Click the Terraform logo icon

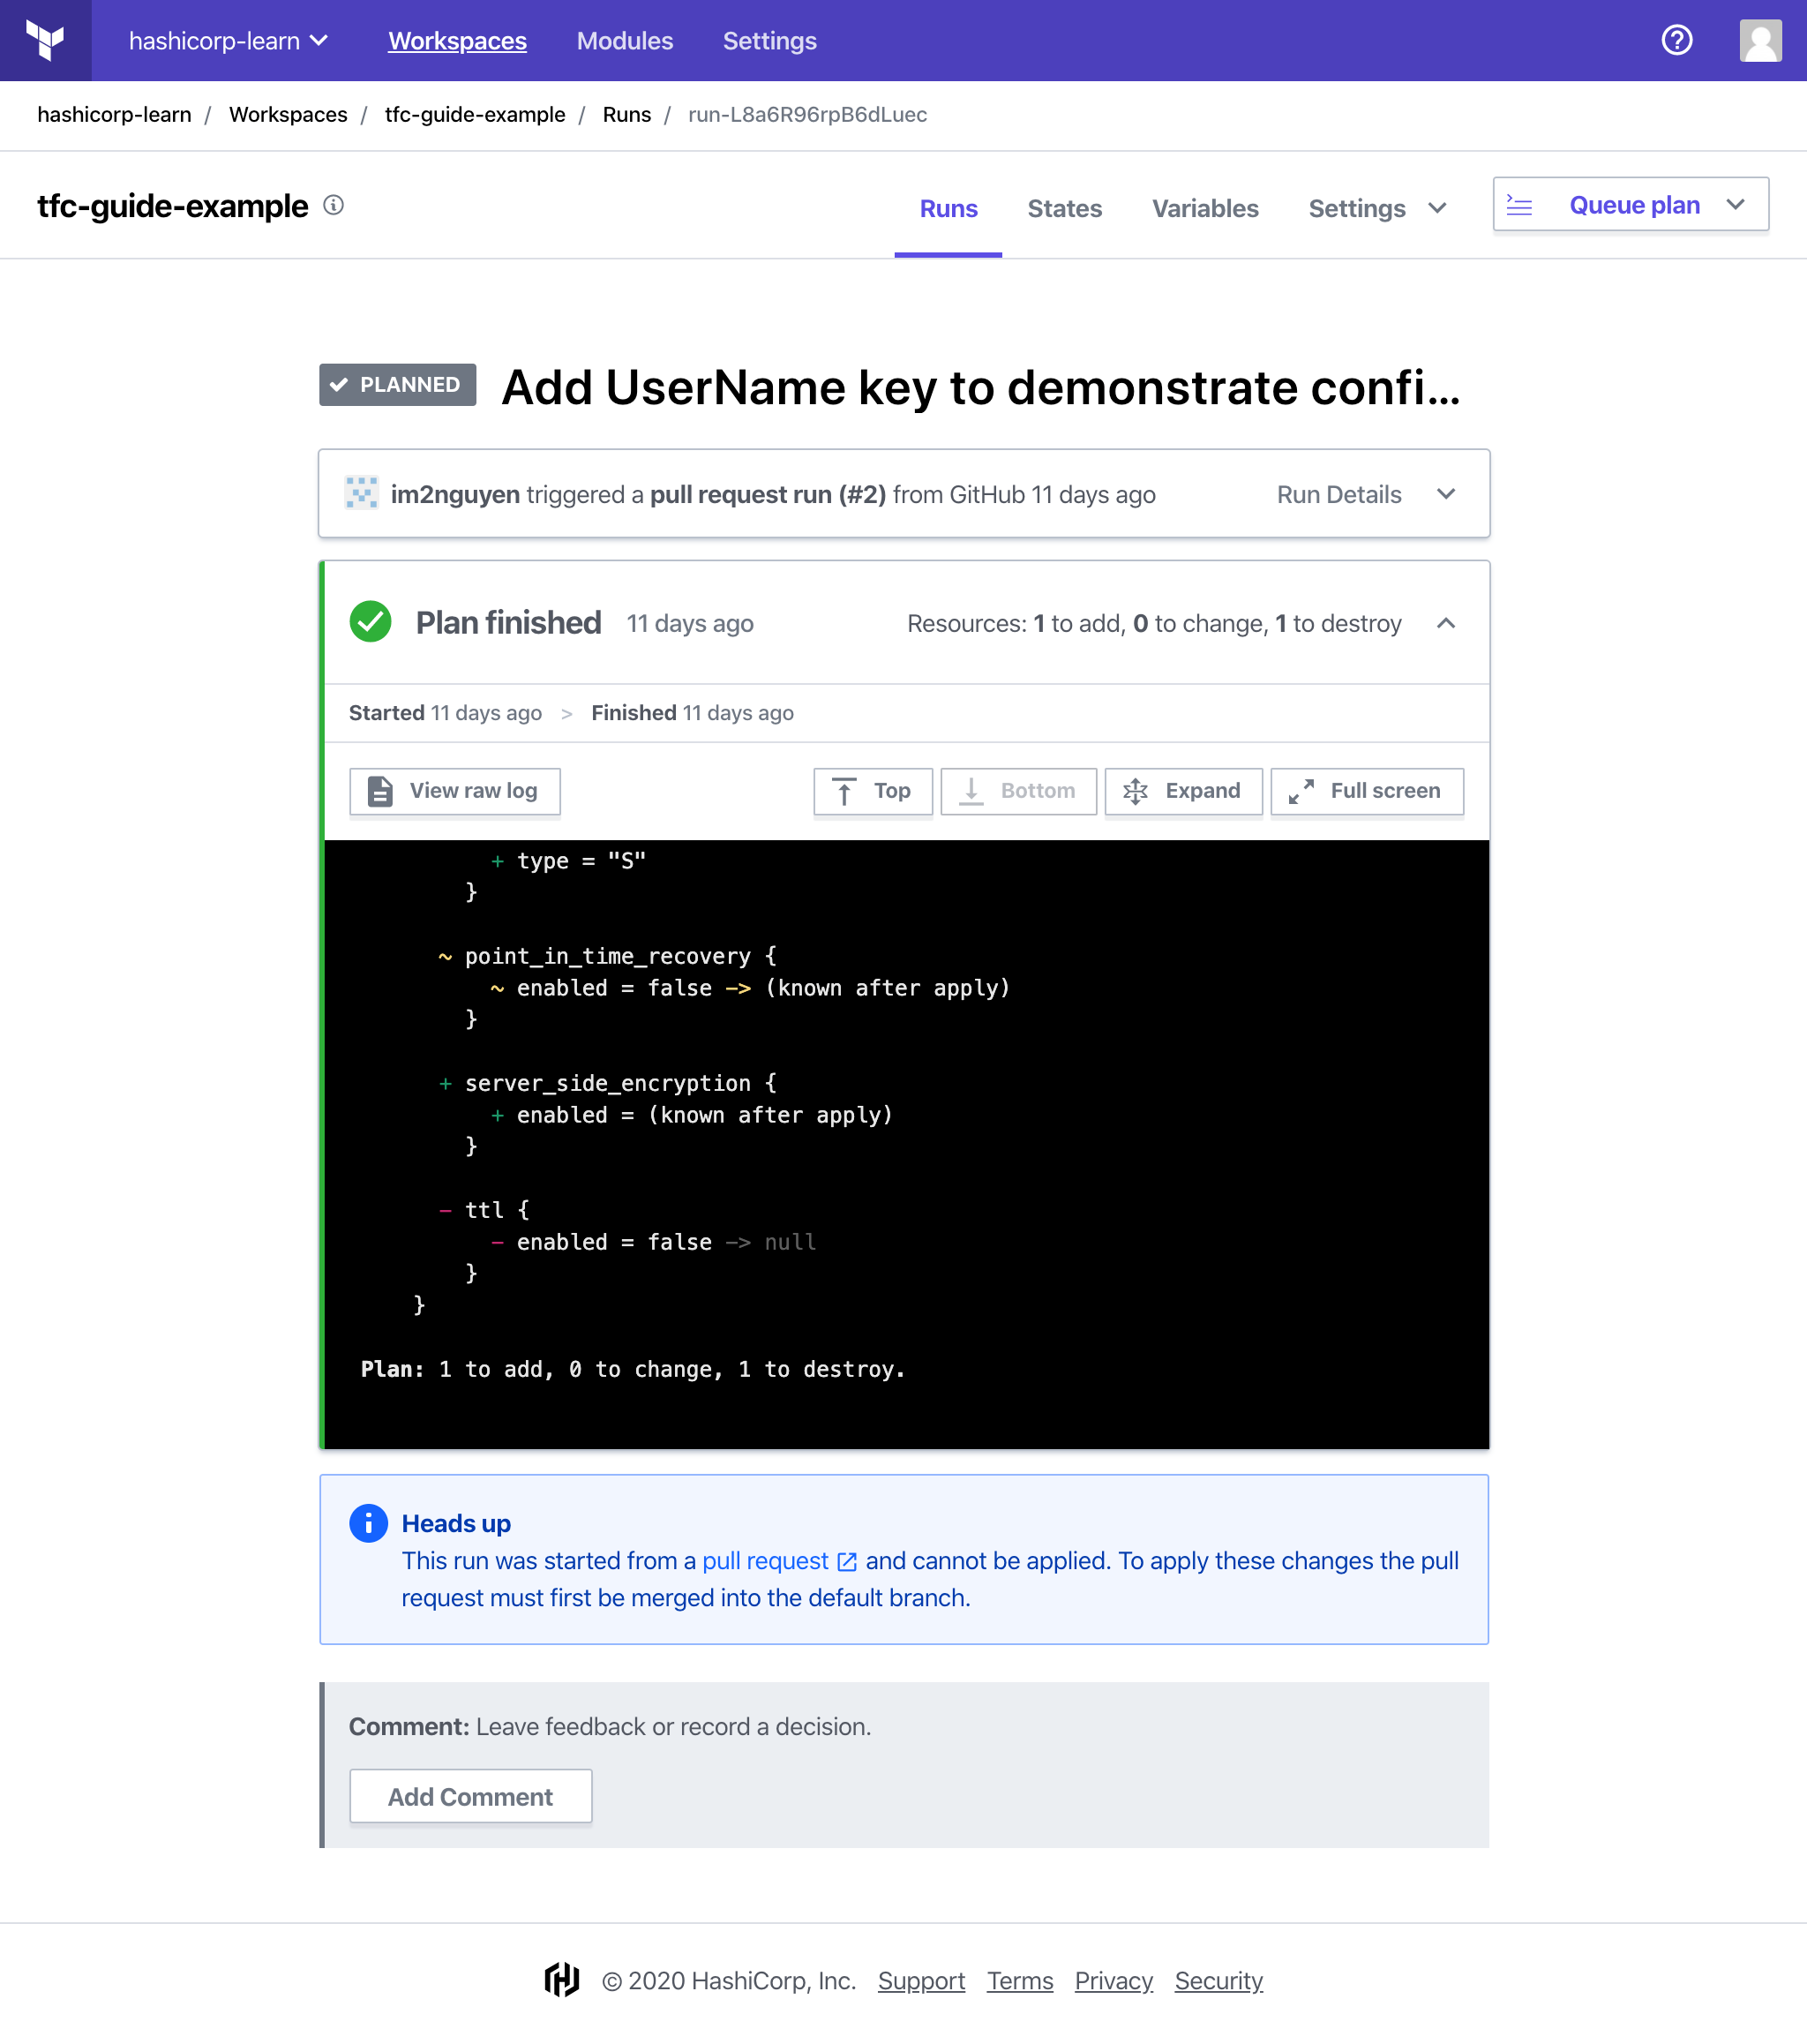pos(45,40)
